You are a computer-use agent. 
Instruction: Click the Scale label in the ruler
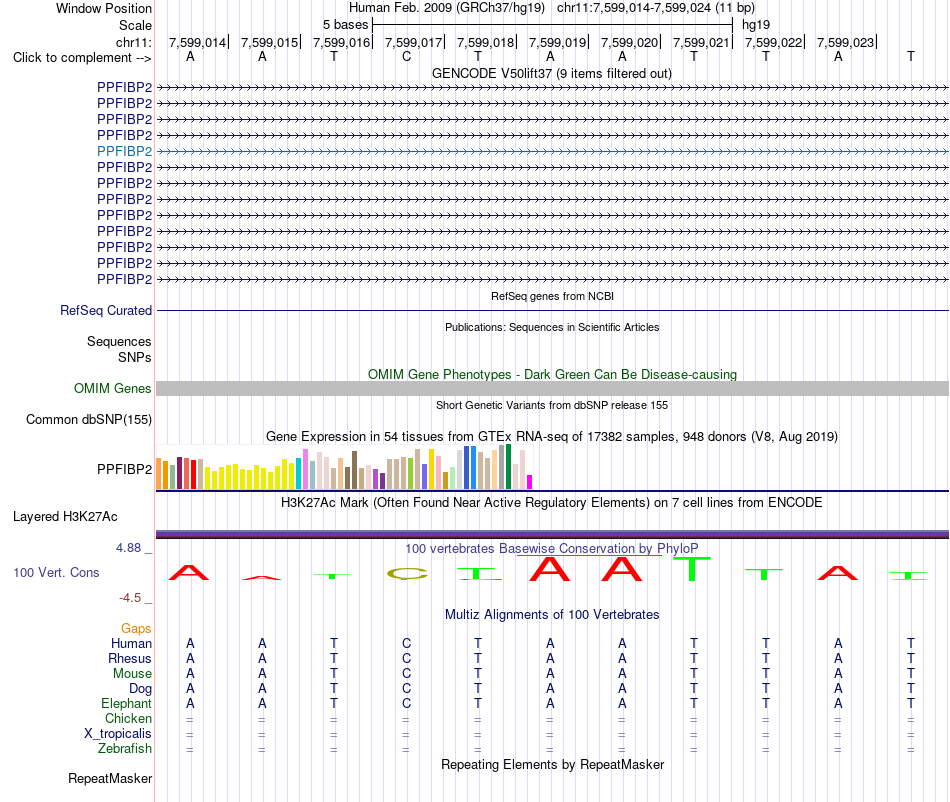tap(135, 25)
